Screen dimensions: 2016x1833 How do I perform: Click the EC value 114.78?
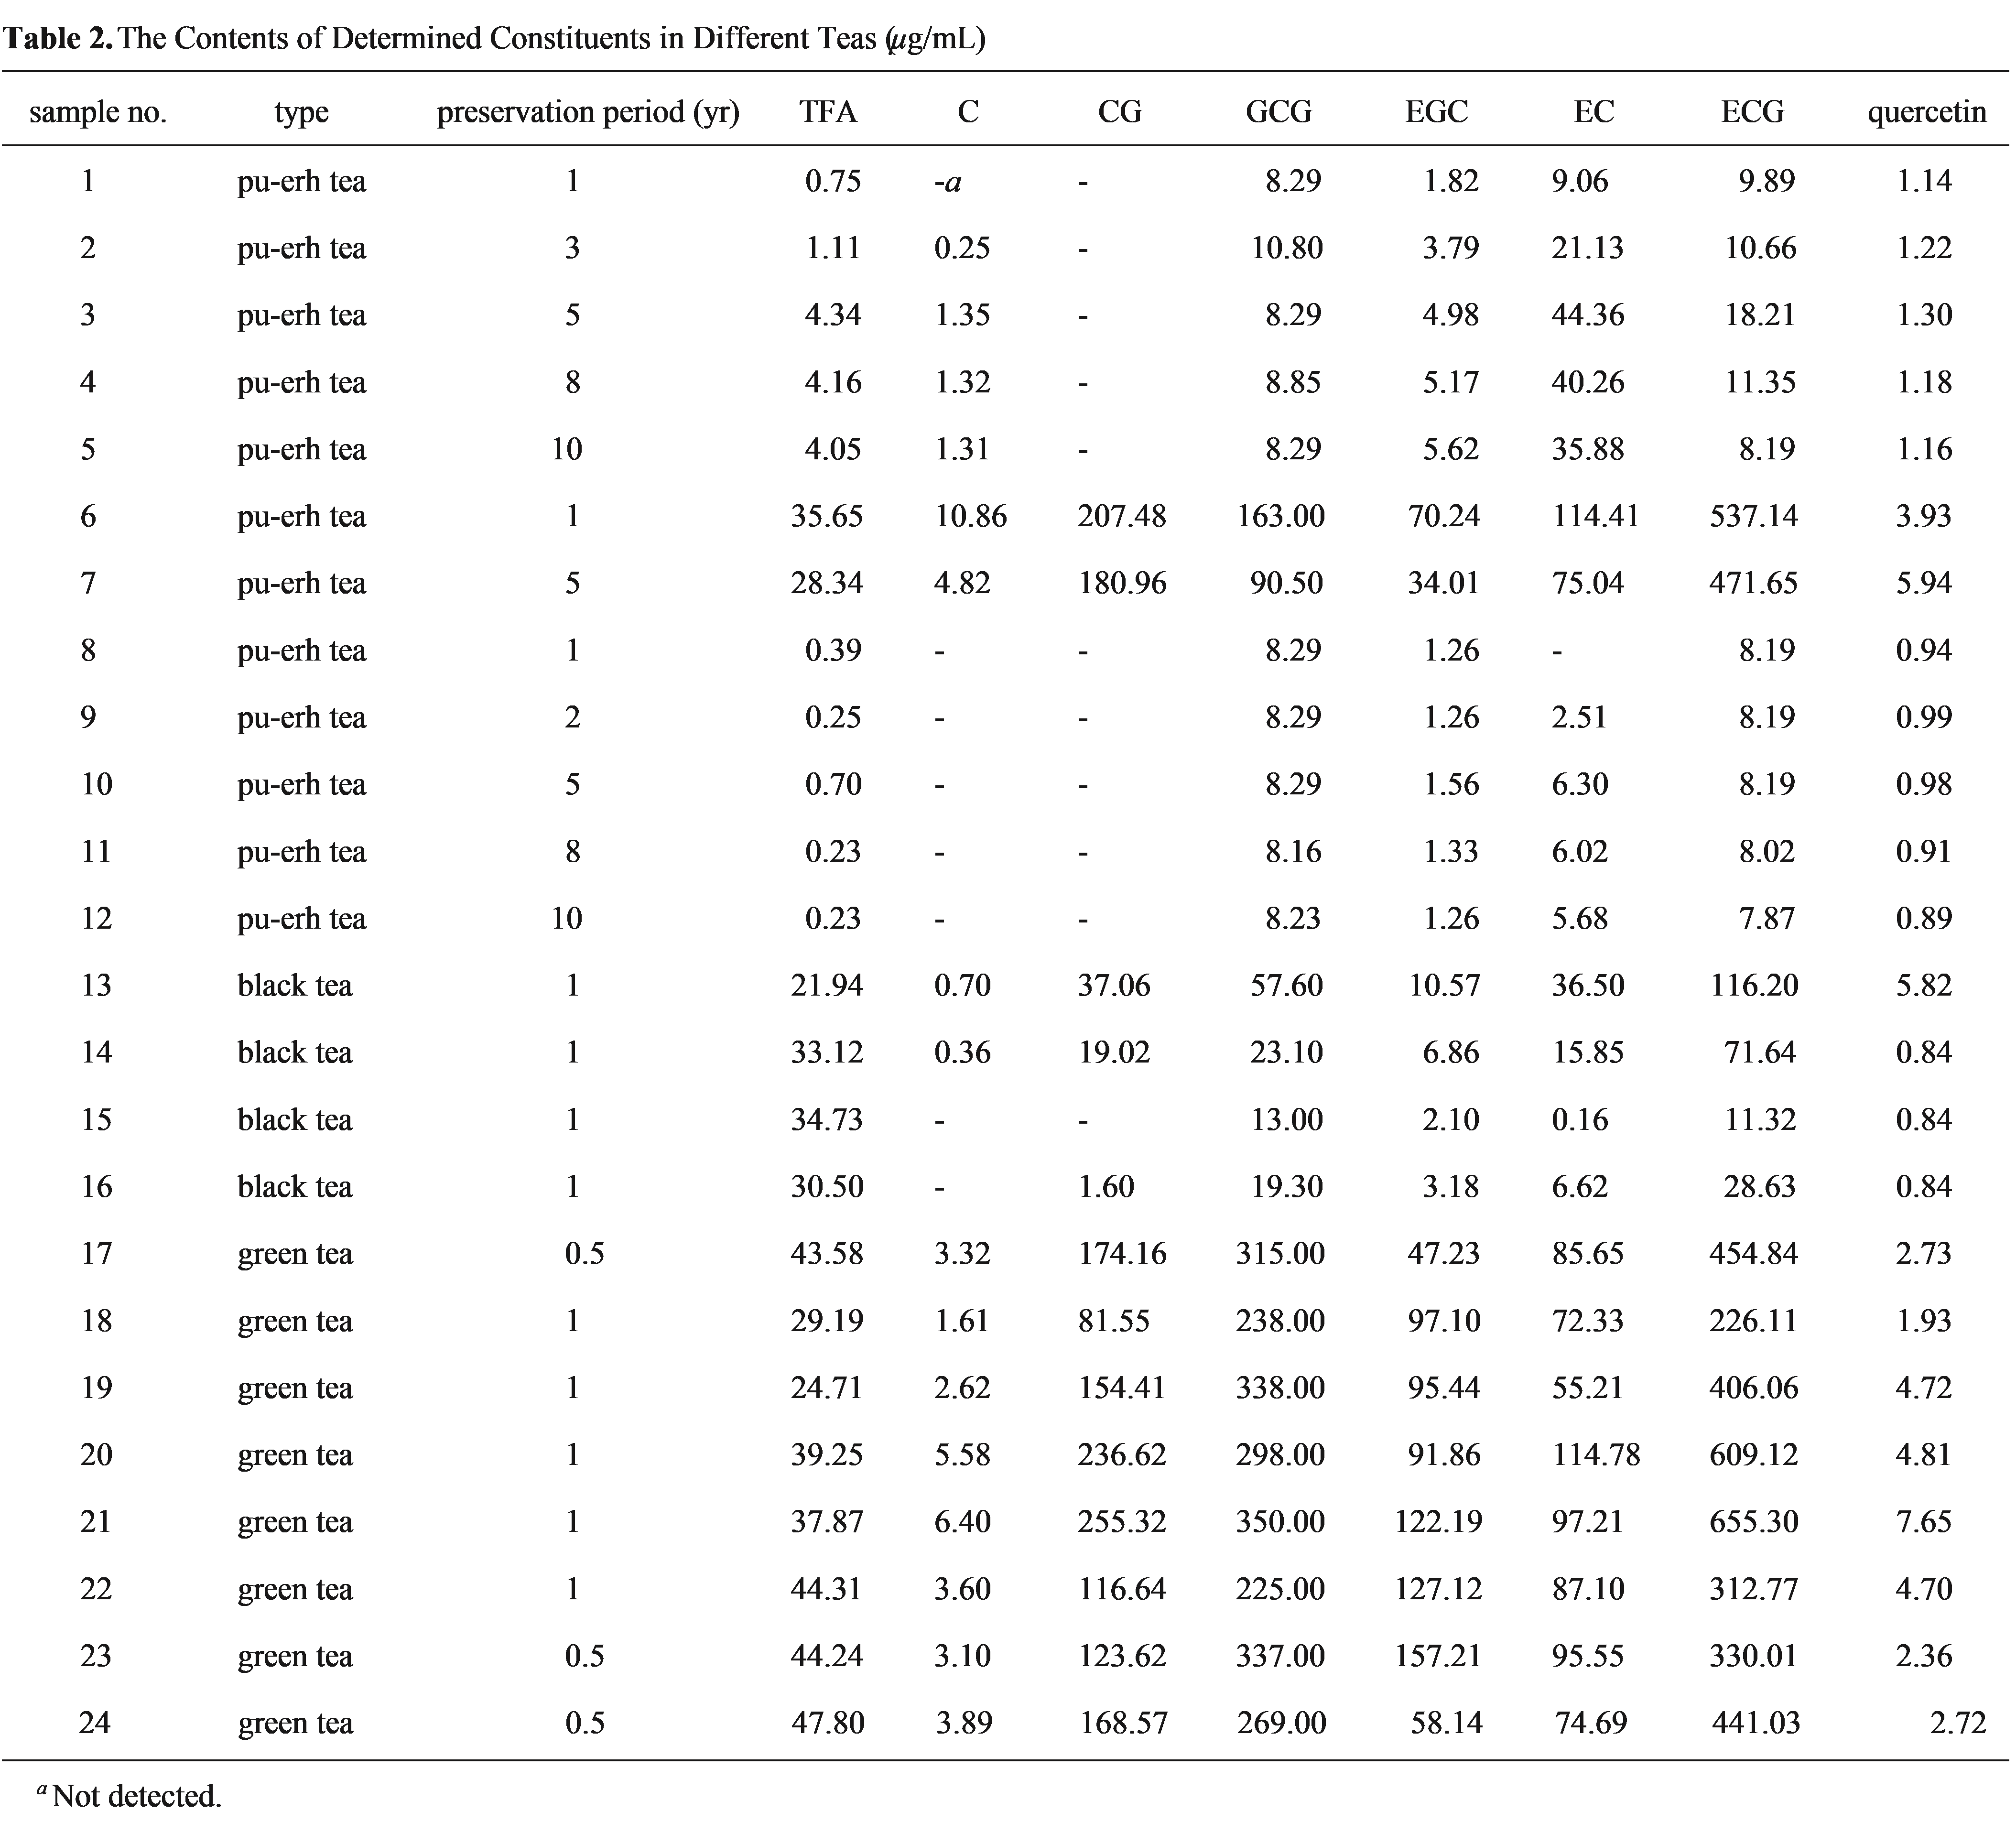tap(1596, 1455)
